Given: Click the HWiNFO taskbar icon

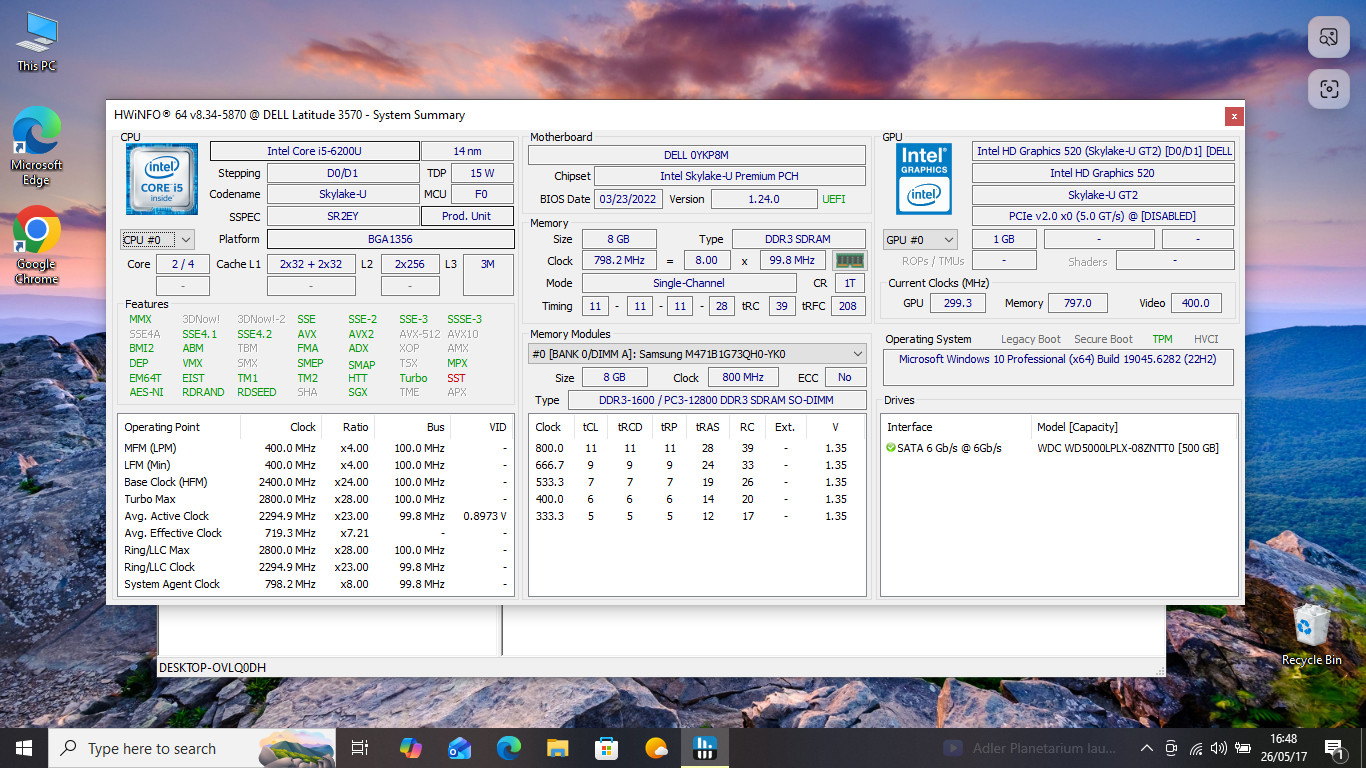Looking at the screenshot, I should (704, 748).
